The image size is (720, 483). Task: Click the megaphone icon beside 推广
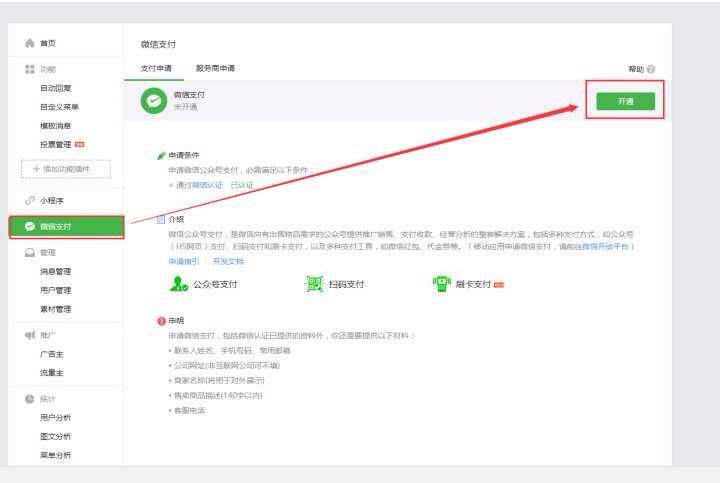coord(30,335)
